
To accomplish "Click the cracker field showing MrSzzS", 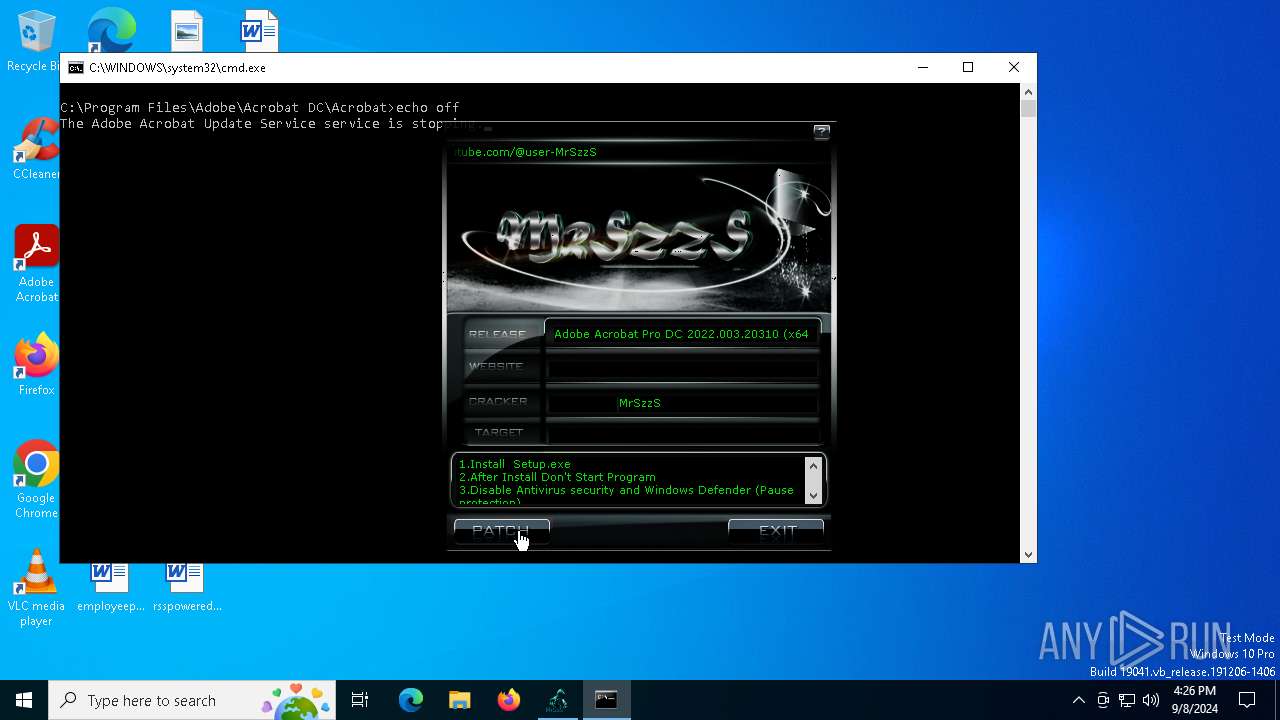I will click(682, 402).
